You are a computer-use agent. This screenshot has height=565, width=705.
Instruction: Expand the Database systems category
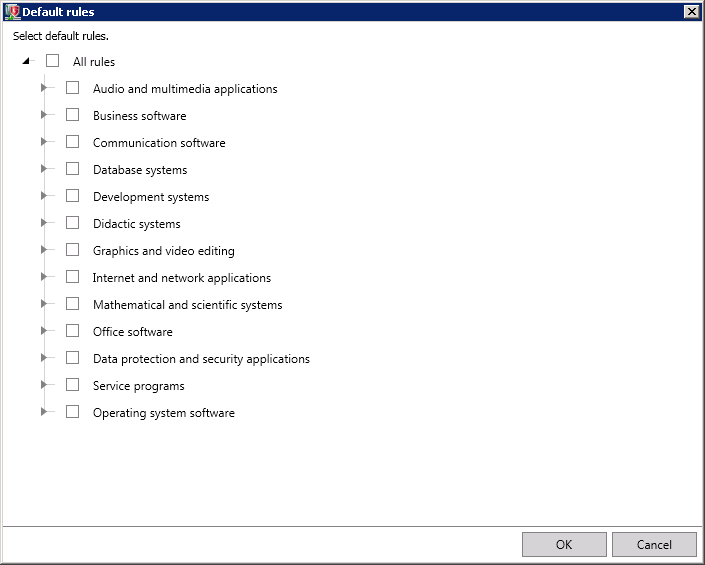(44, 169)
